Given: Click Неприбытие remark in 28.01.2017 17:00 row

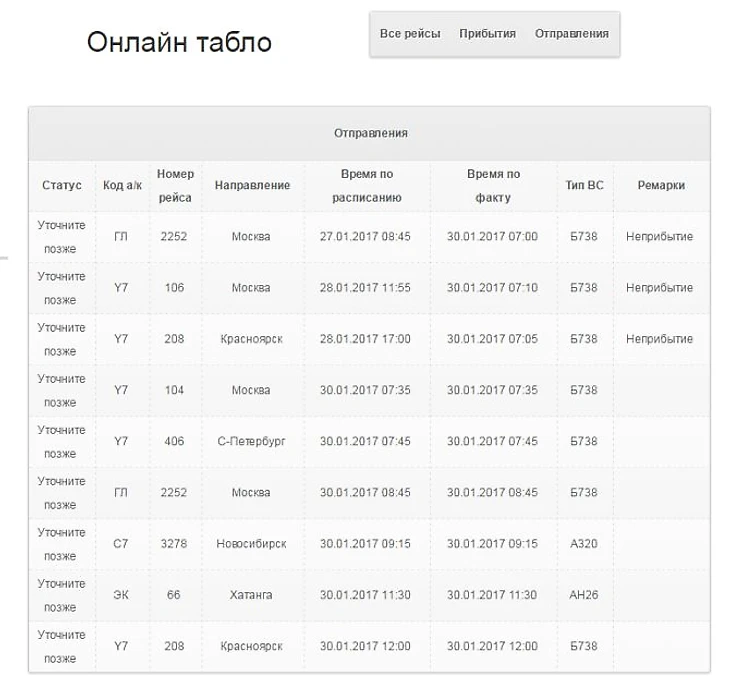Looking at the screenshot, I should point(659,339).
